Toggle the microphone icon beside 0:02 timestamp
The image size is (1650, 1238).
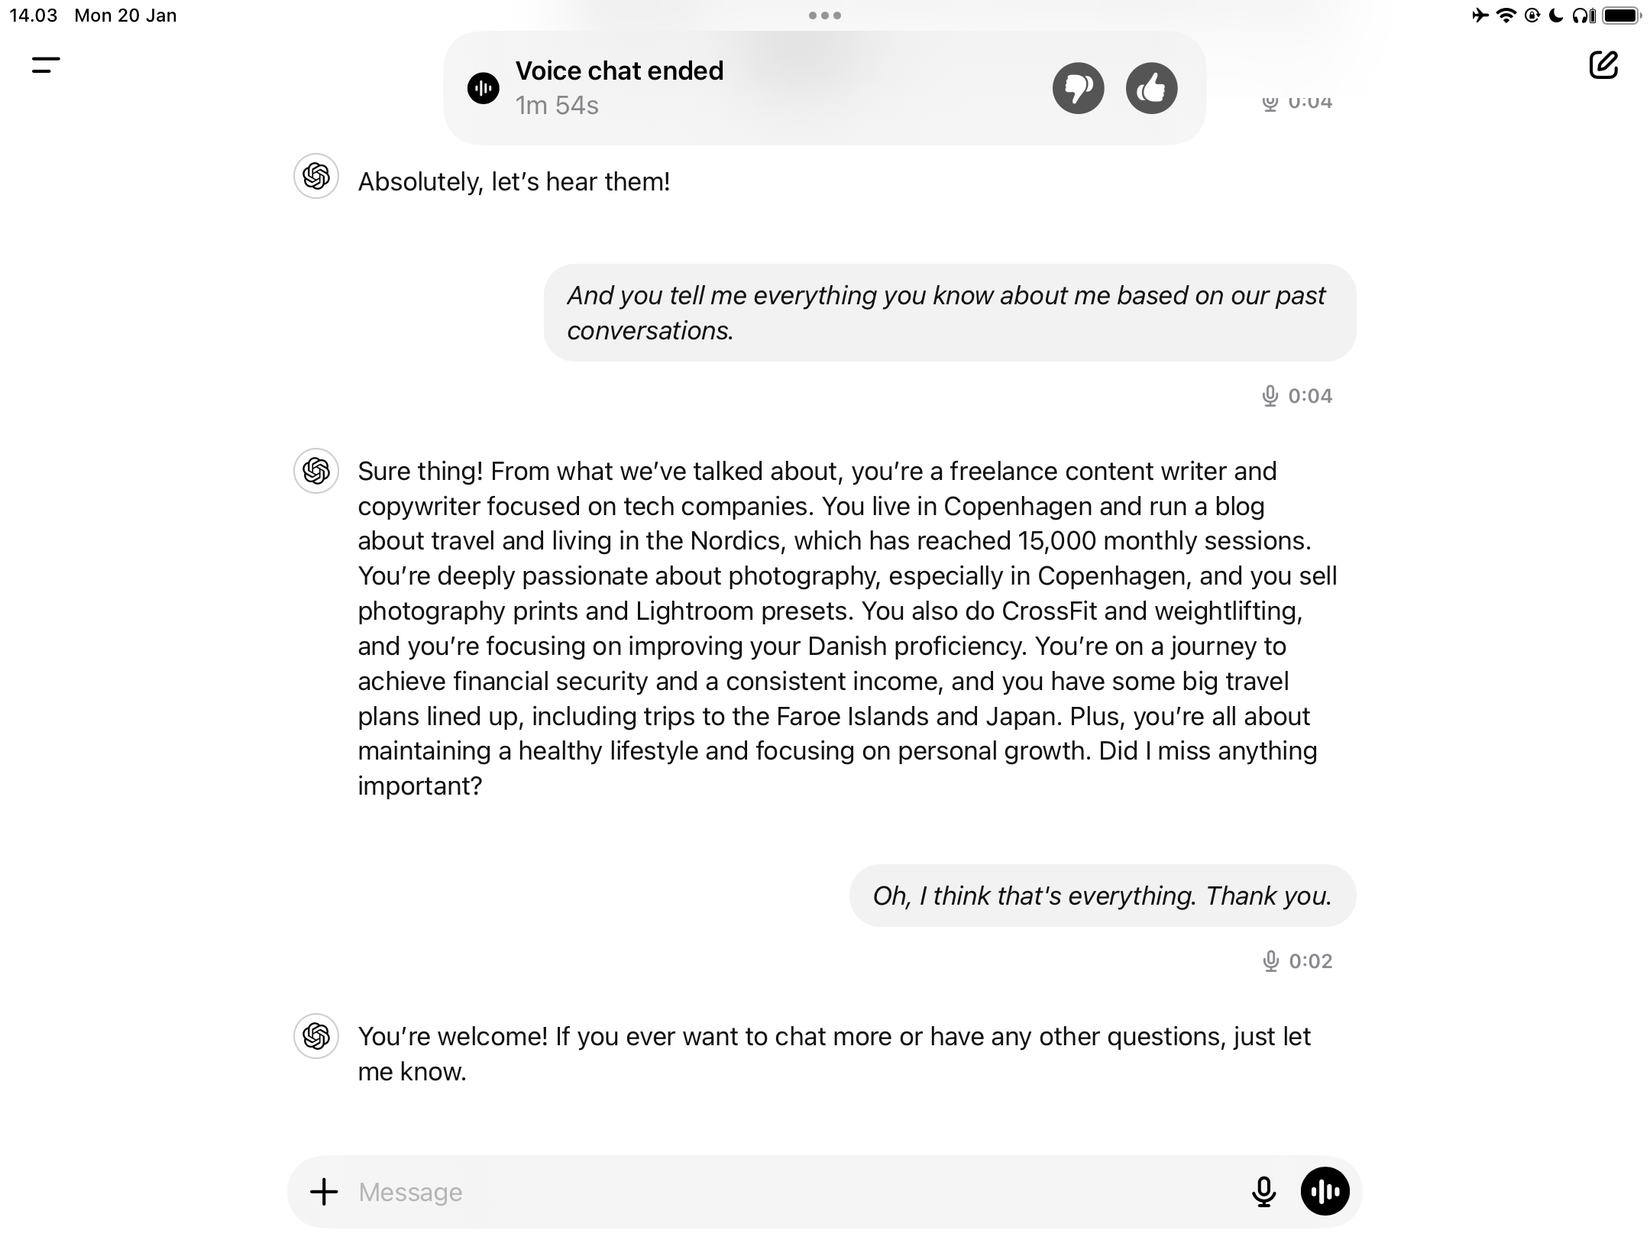pos(1268,960)
